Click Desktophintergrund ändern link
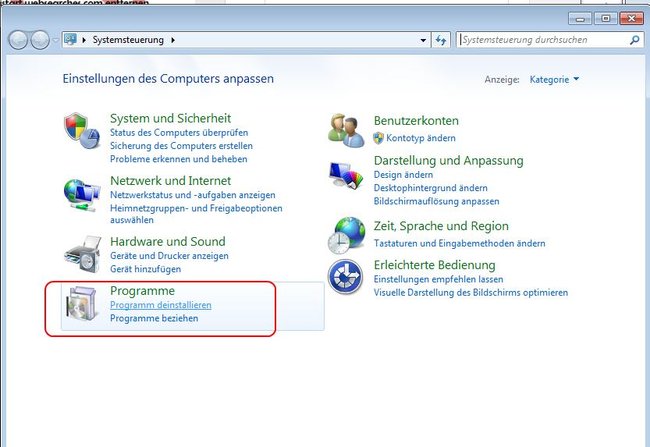Image resolution: width=650 pixels, height=447 pixels. pyautogui.click(x=430, y=188)
